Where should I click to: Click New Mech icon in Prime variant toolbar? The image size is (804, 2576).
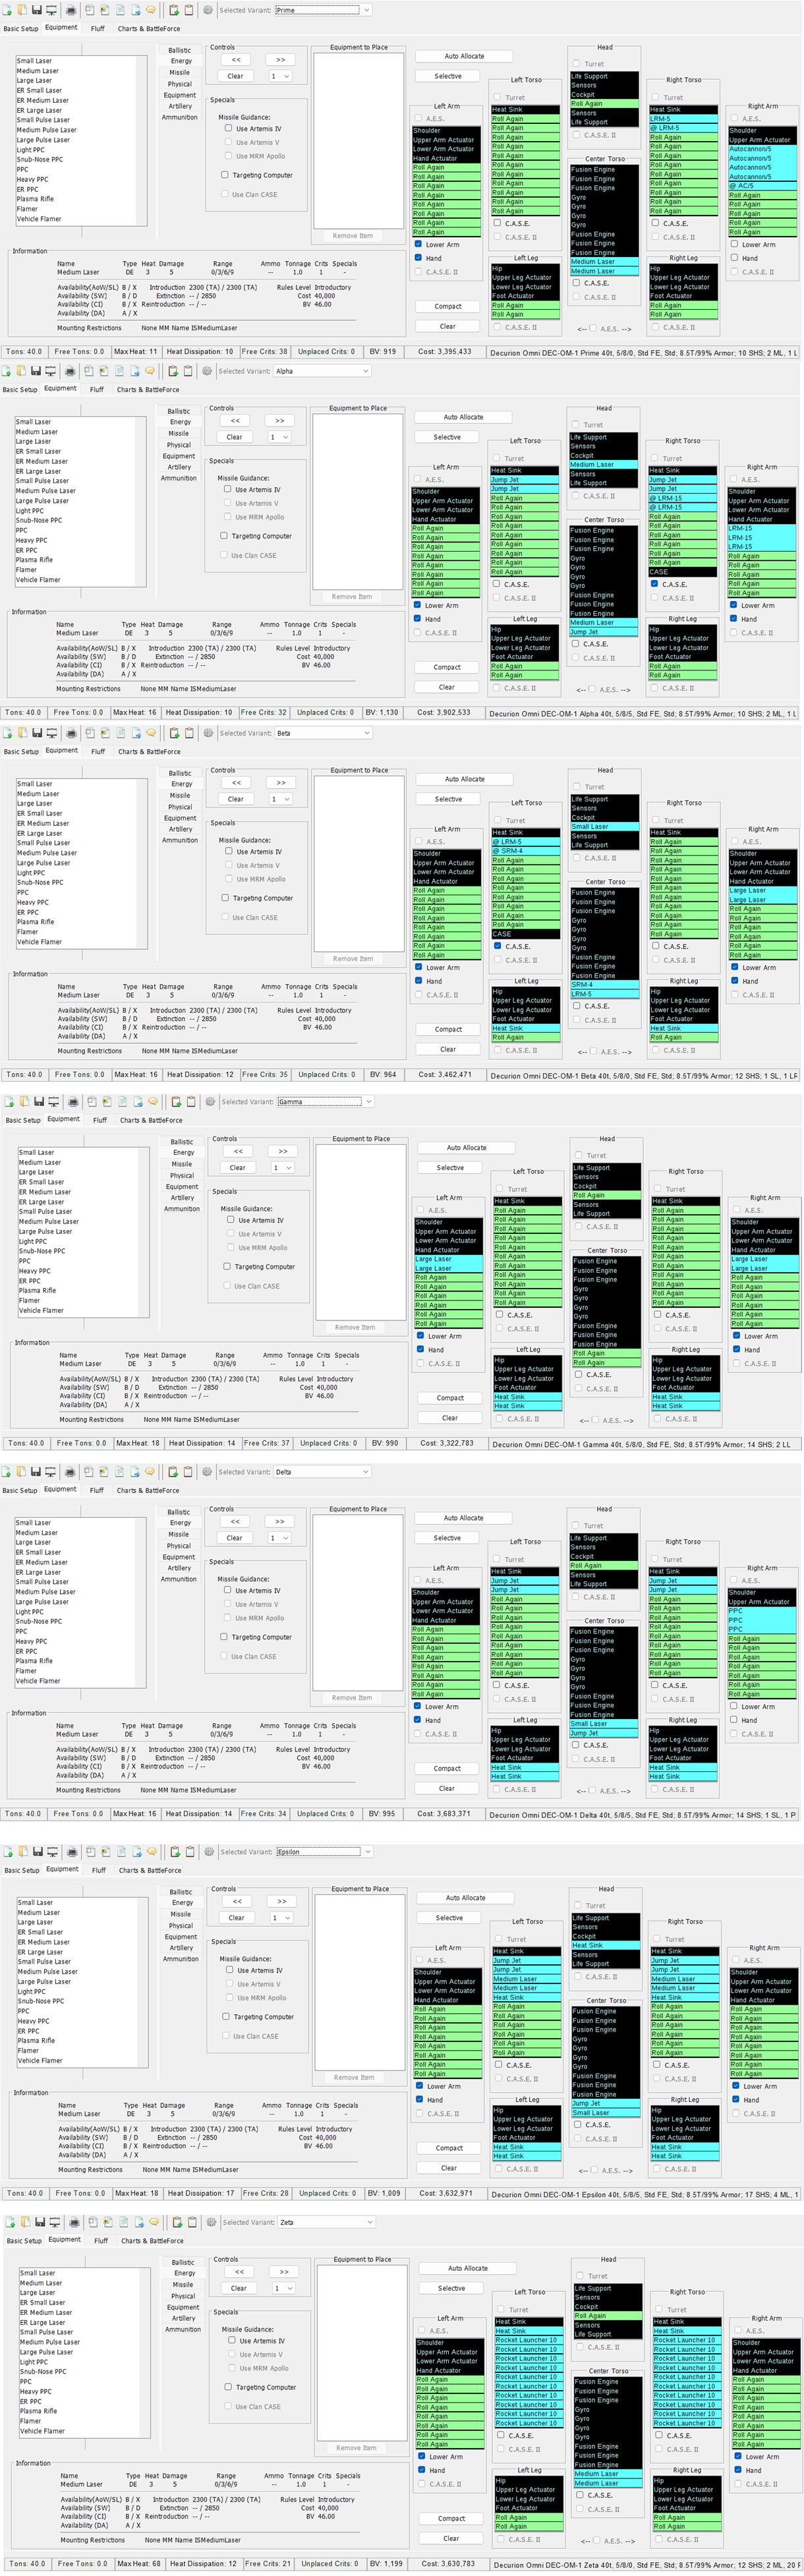point(7,10)
